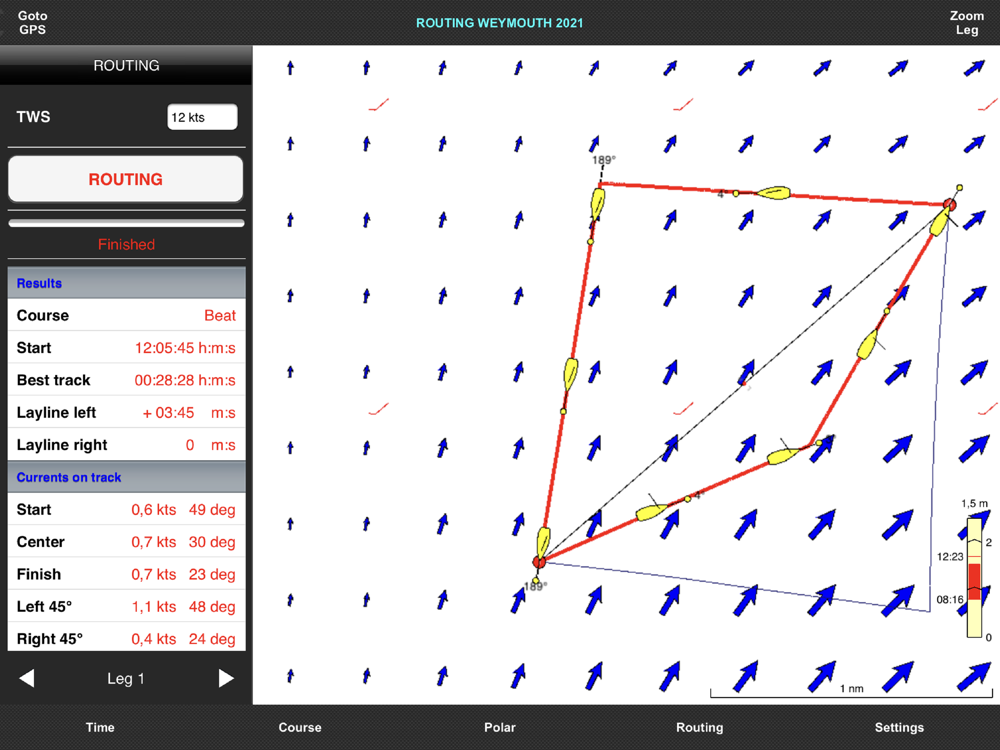
Task: Select the Best track 00:28:28 row
Action: click(x=126, y=380)
